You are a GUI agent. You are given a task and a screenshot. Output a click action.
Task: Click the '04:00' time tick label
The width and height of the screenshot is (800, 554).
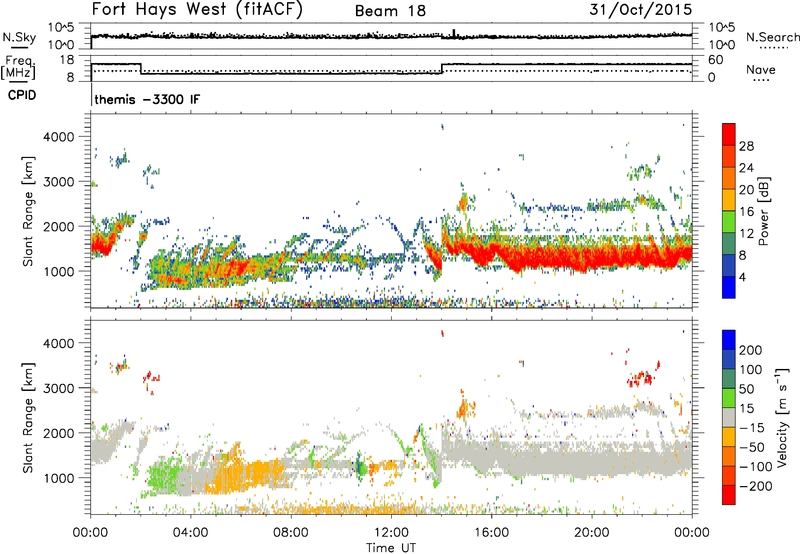[190, 533]
